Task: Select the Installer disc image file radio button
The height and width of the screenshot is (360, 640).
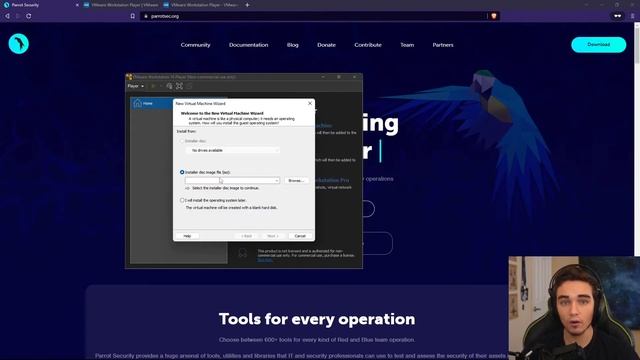Action: point(182,172)
